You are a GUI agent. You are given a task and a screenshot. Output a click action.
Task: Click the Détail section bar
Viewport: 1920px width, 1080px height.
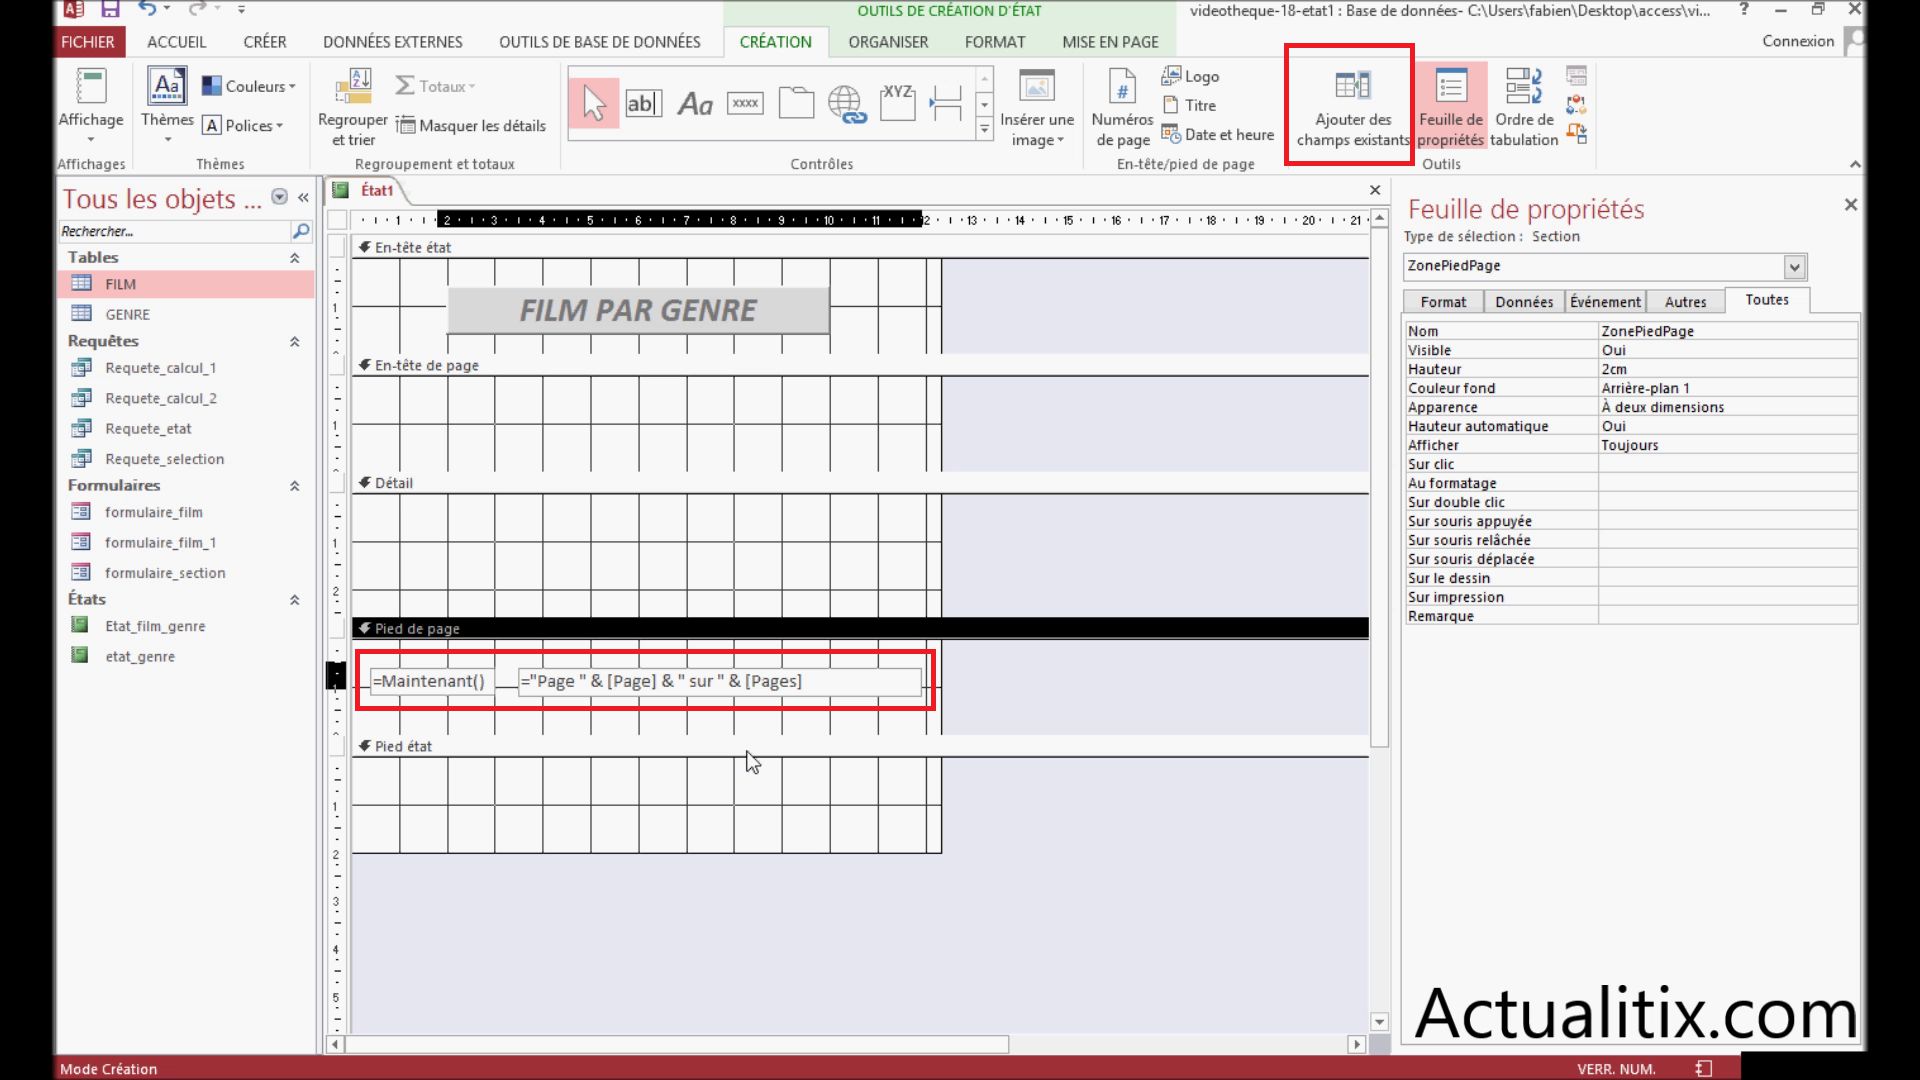point(861,483)
